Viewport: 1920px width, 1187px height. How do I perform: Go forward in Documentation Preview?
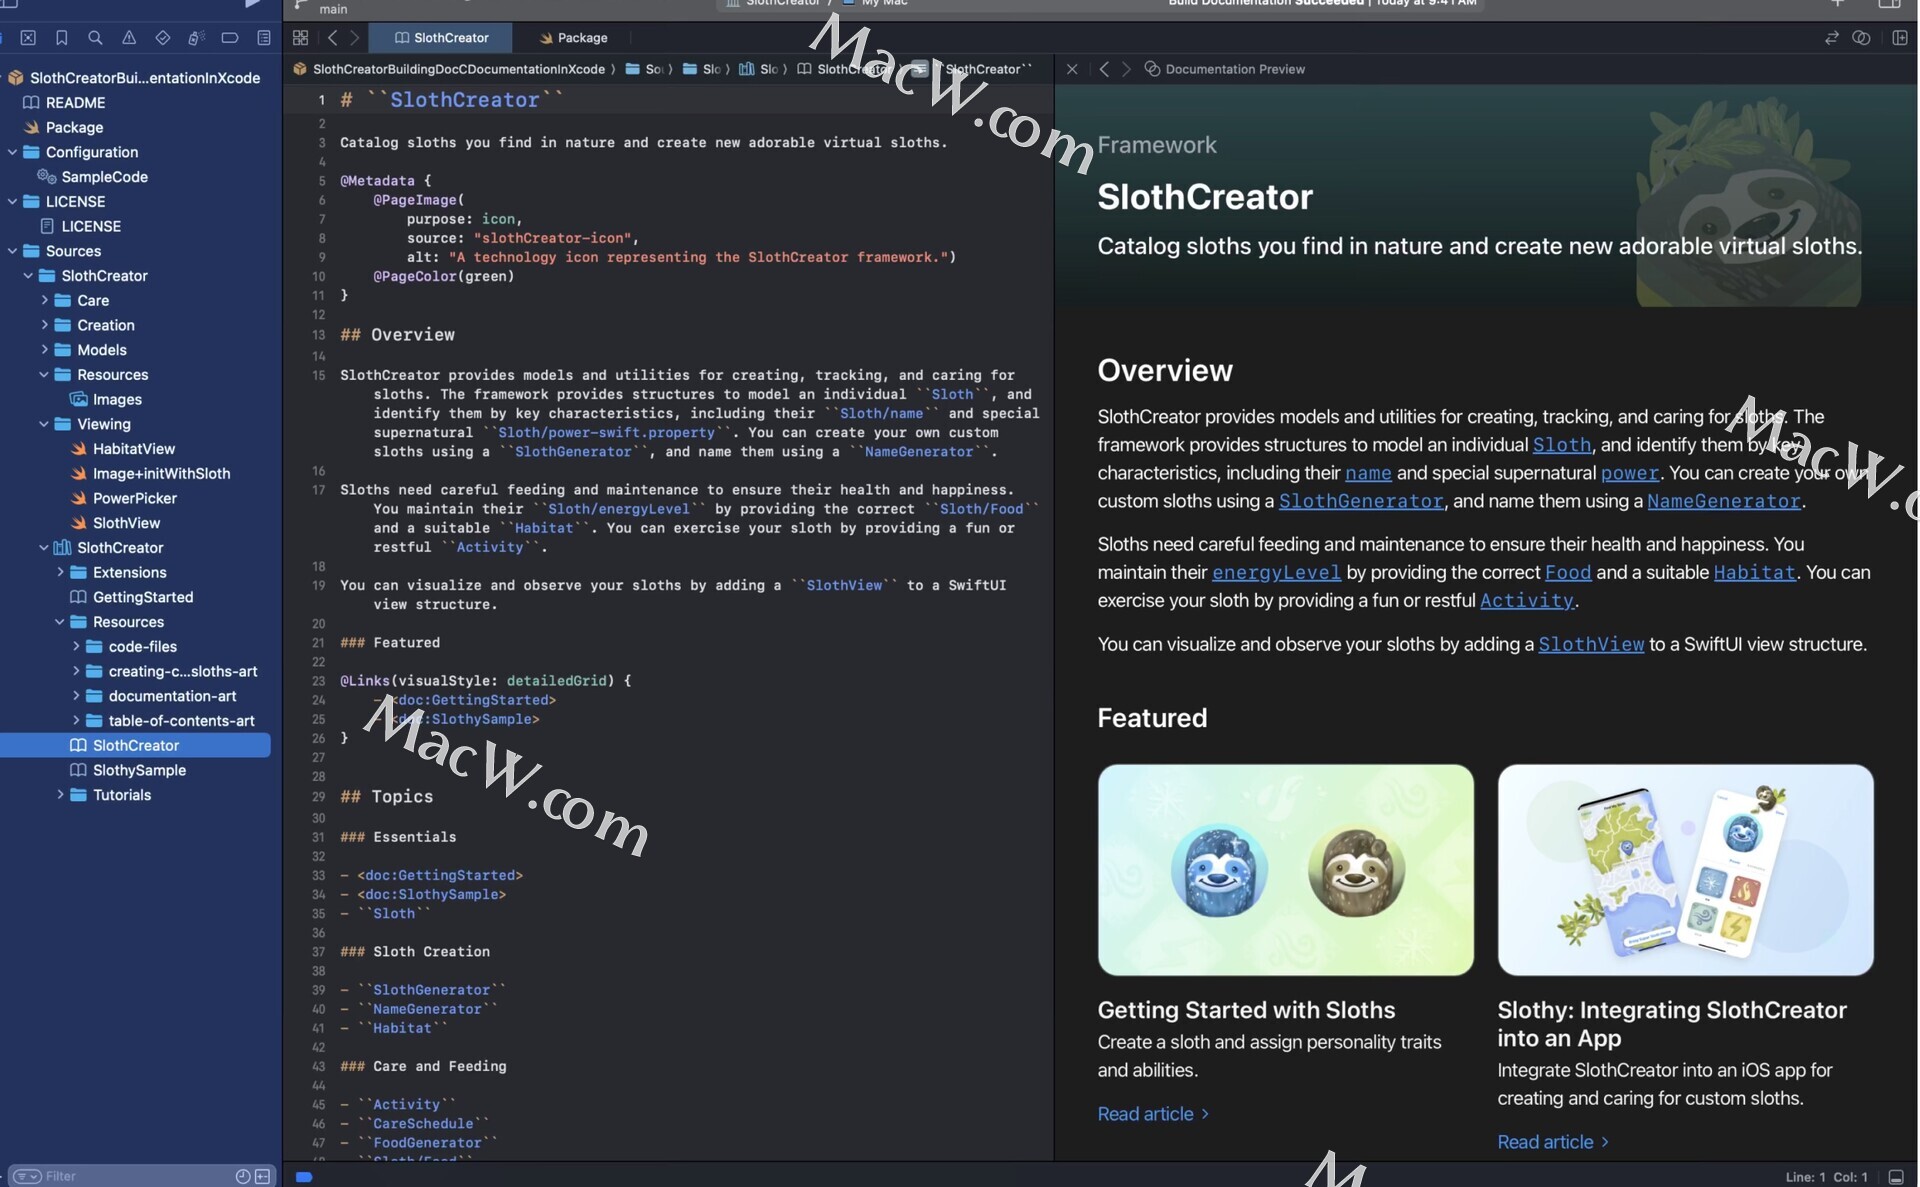[x=1126, y=69]
